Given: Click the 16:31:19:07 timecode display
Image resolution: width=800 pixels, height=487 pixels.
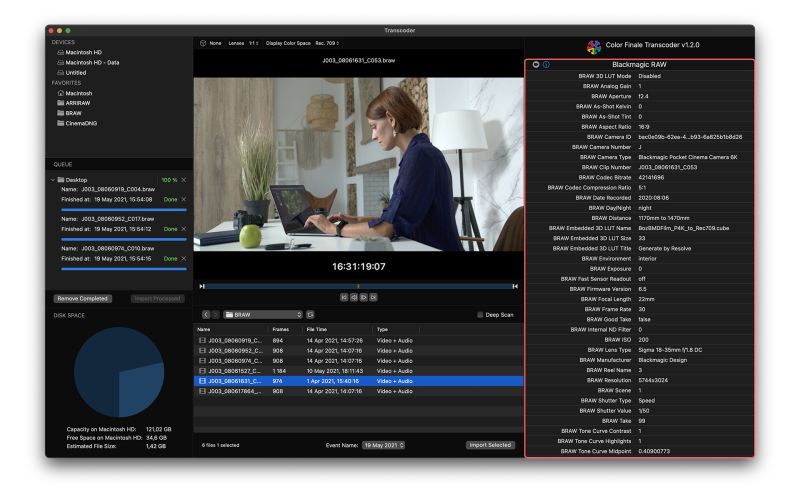Looking at the screenshot, I should point(359,266).
